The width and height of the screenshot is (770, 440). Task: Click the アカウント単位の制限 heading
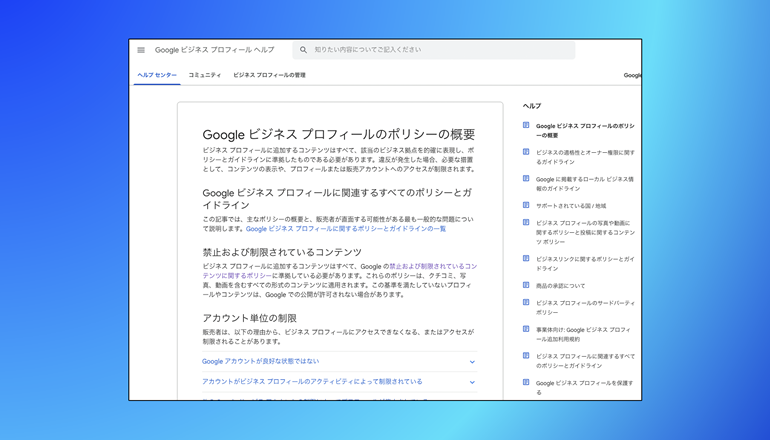pos(249,318)
